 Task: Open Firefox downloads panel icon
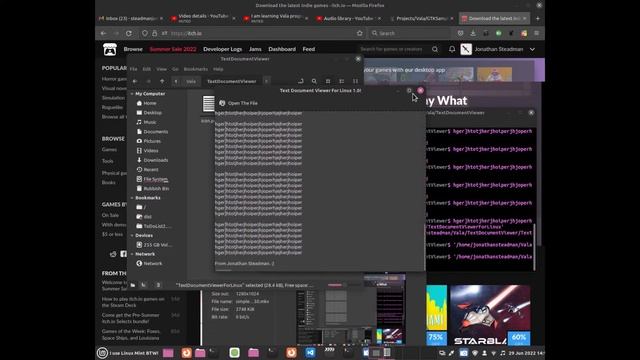473,33
